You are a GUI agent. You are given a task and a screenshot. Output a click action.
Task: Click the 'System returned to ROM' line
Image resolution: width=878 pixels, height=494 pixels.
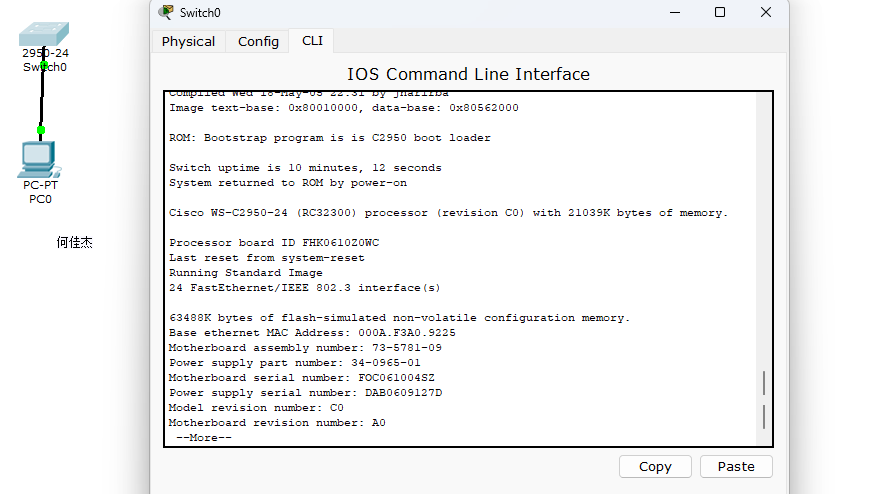[x=288, y=183]
